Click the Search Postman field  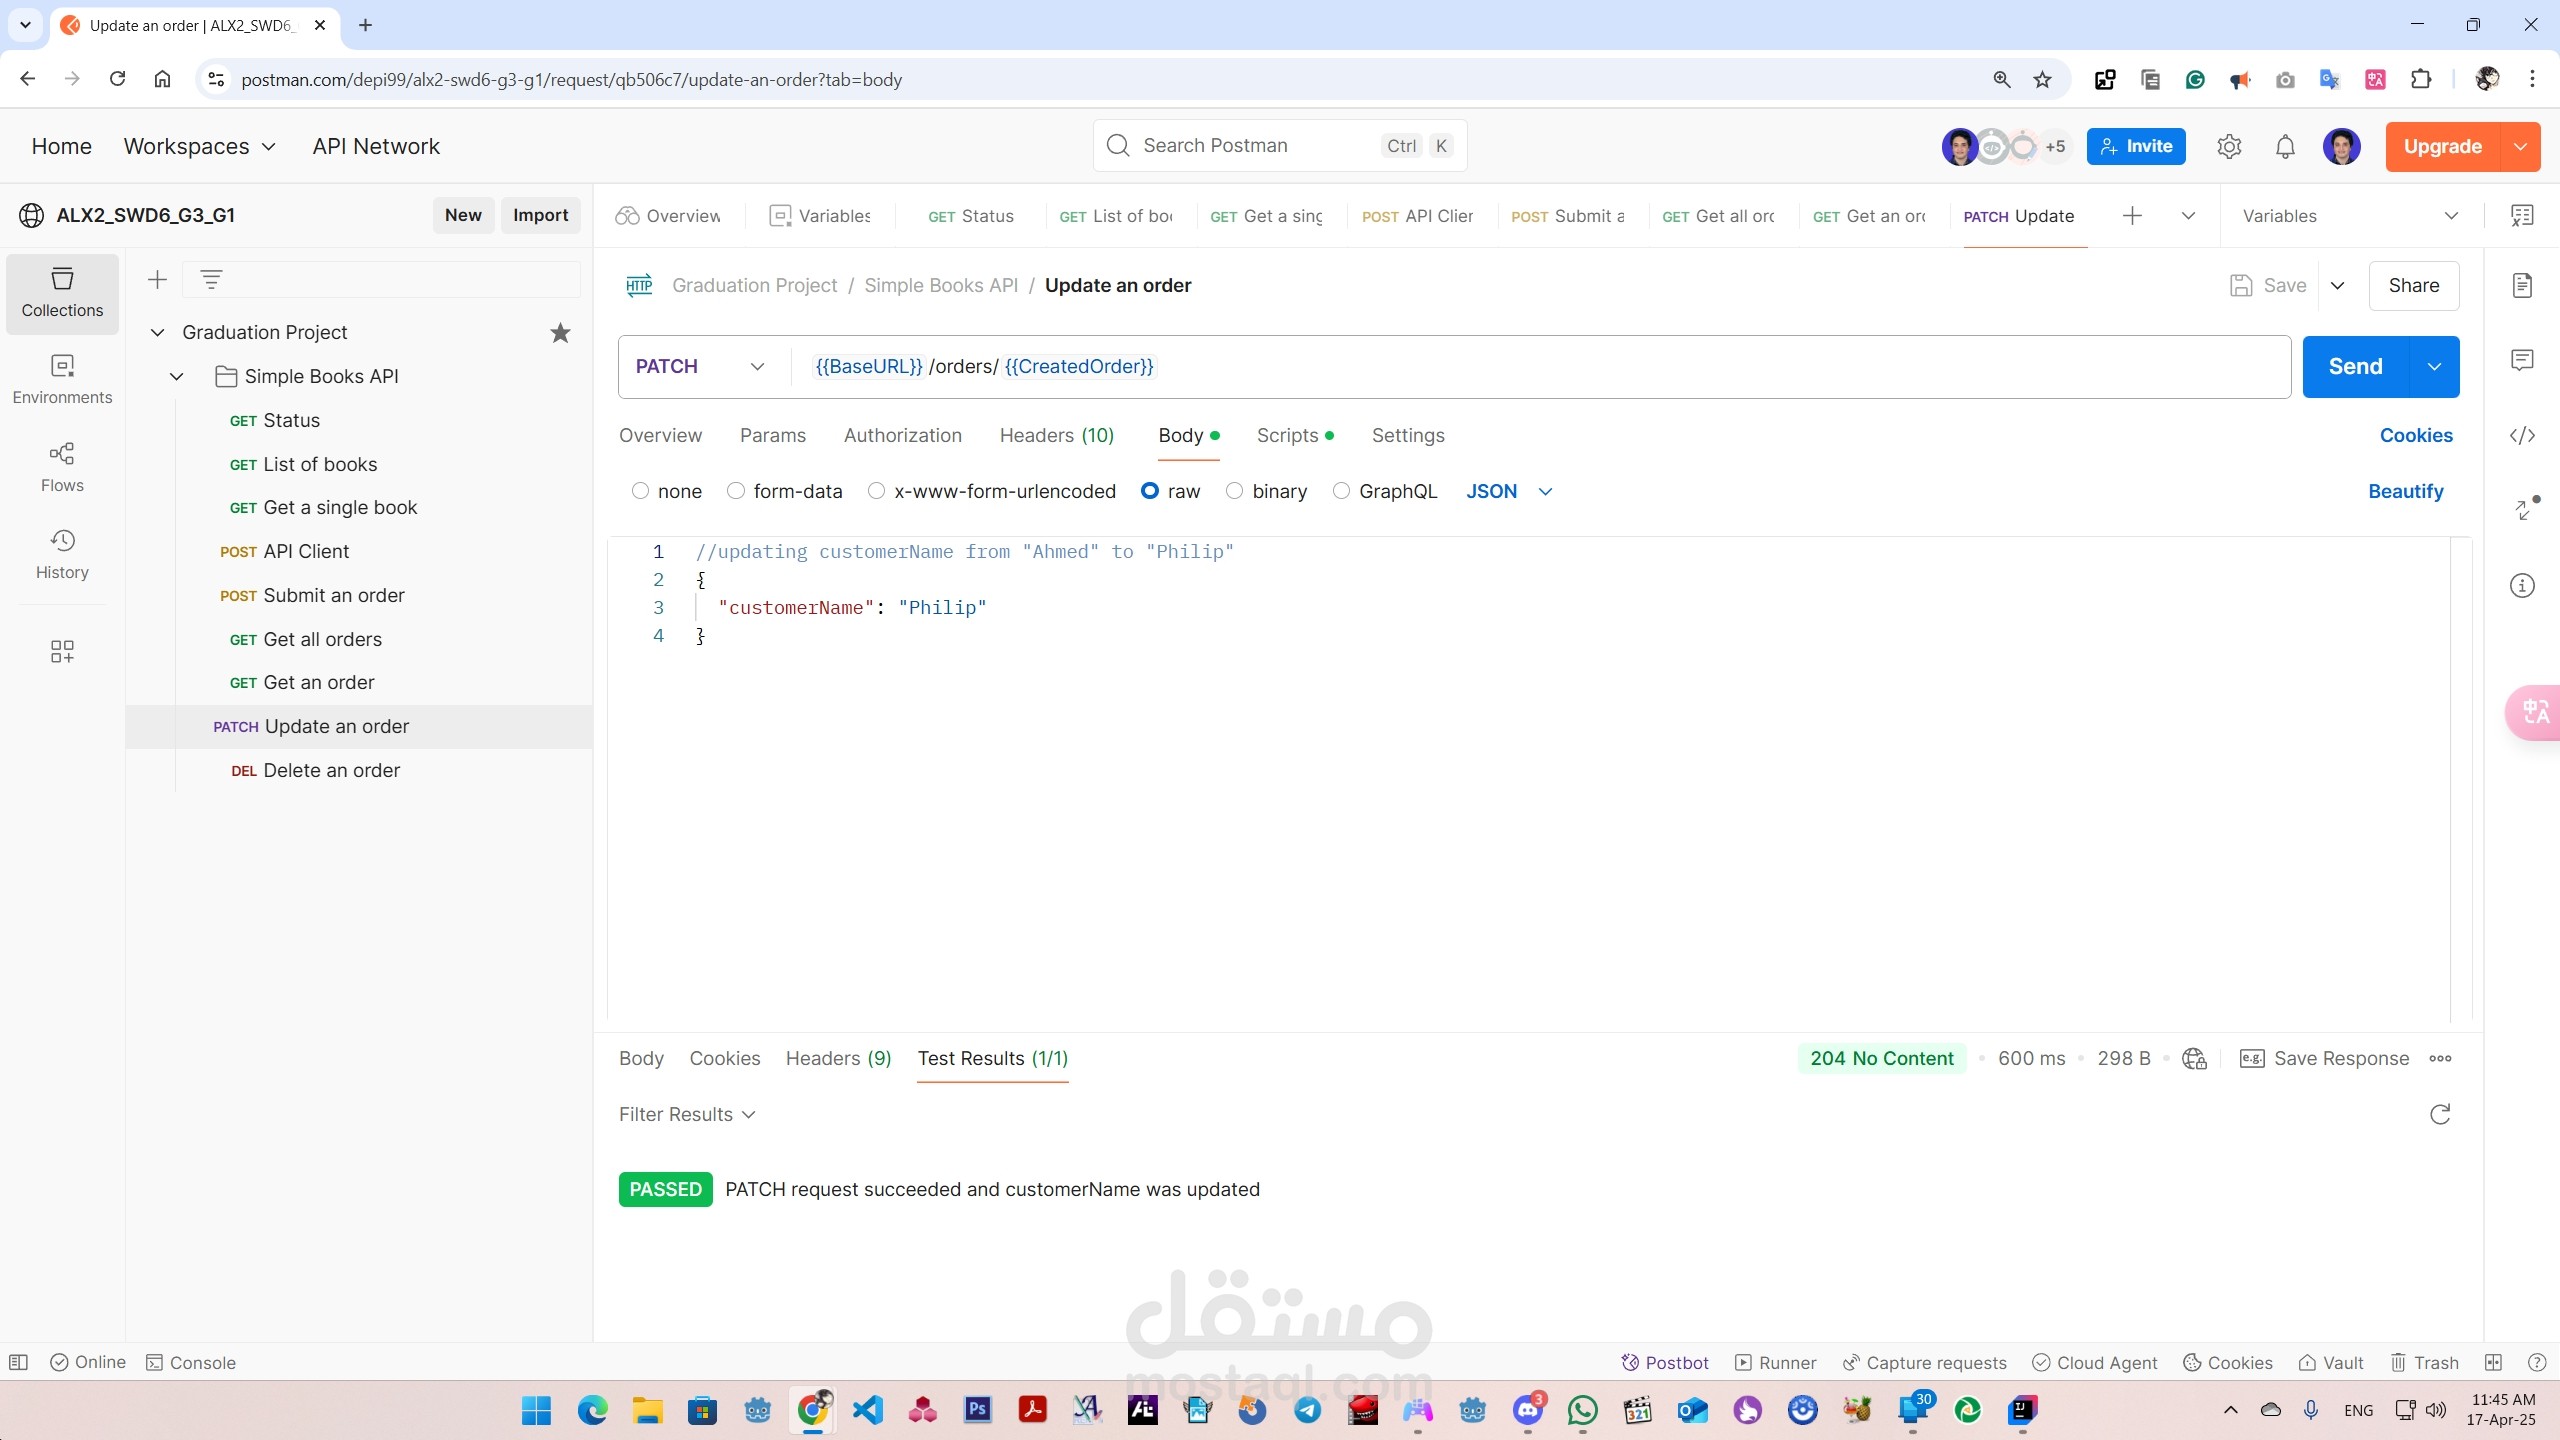[1280, 146]
